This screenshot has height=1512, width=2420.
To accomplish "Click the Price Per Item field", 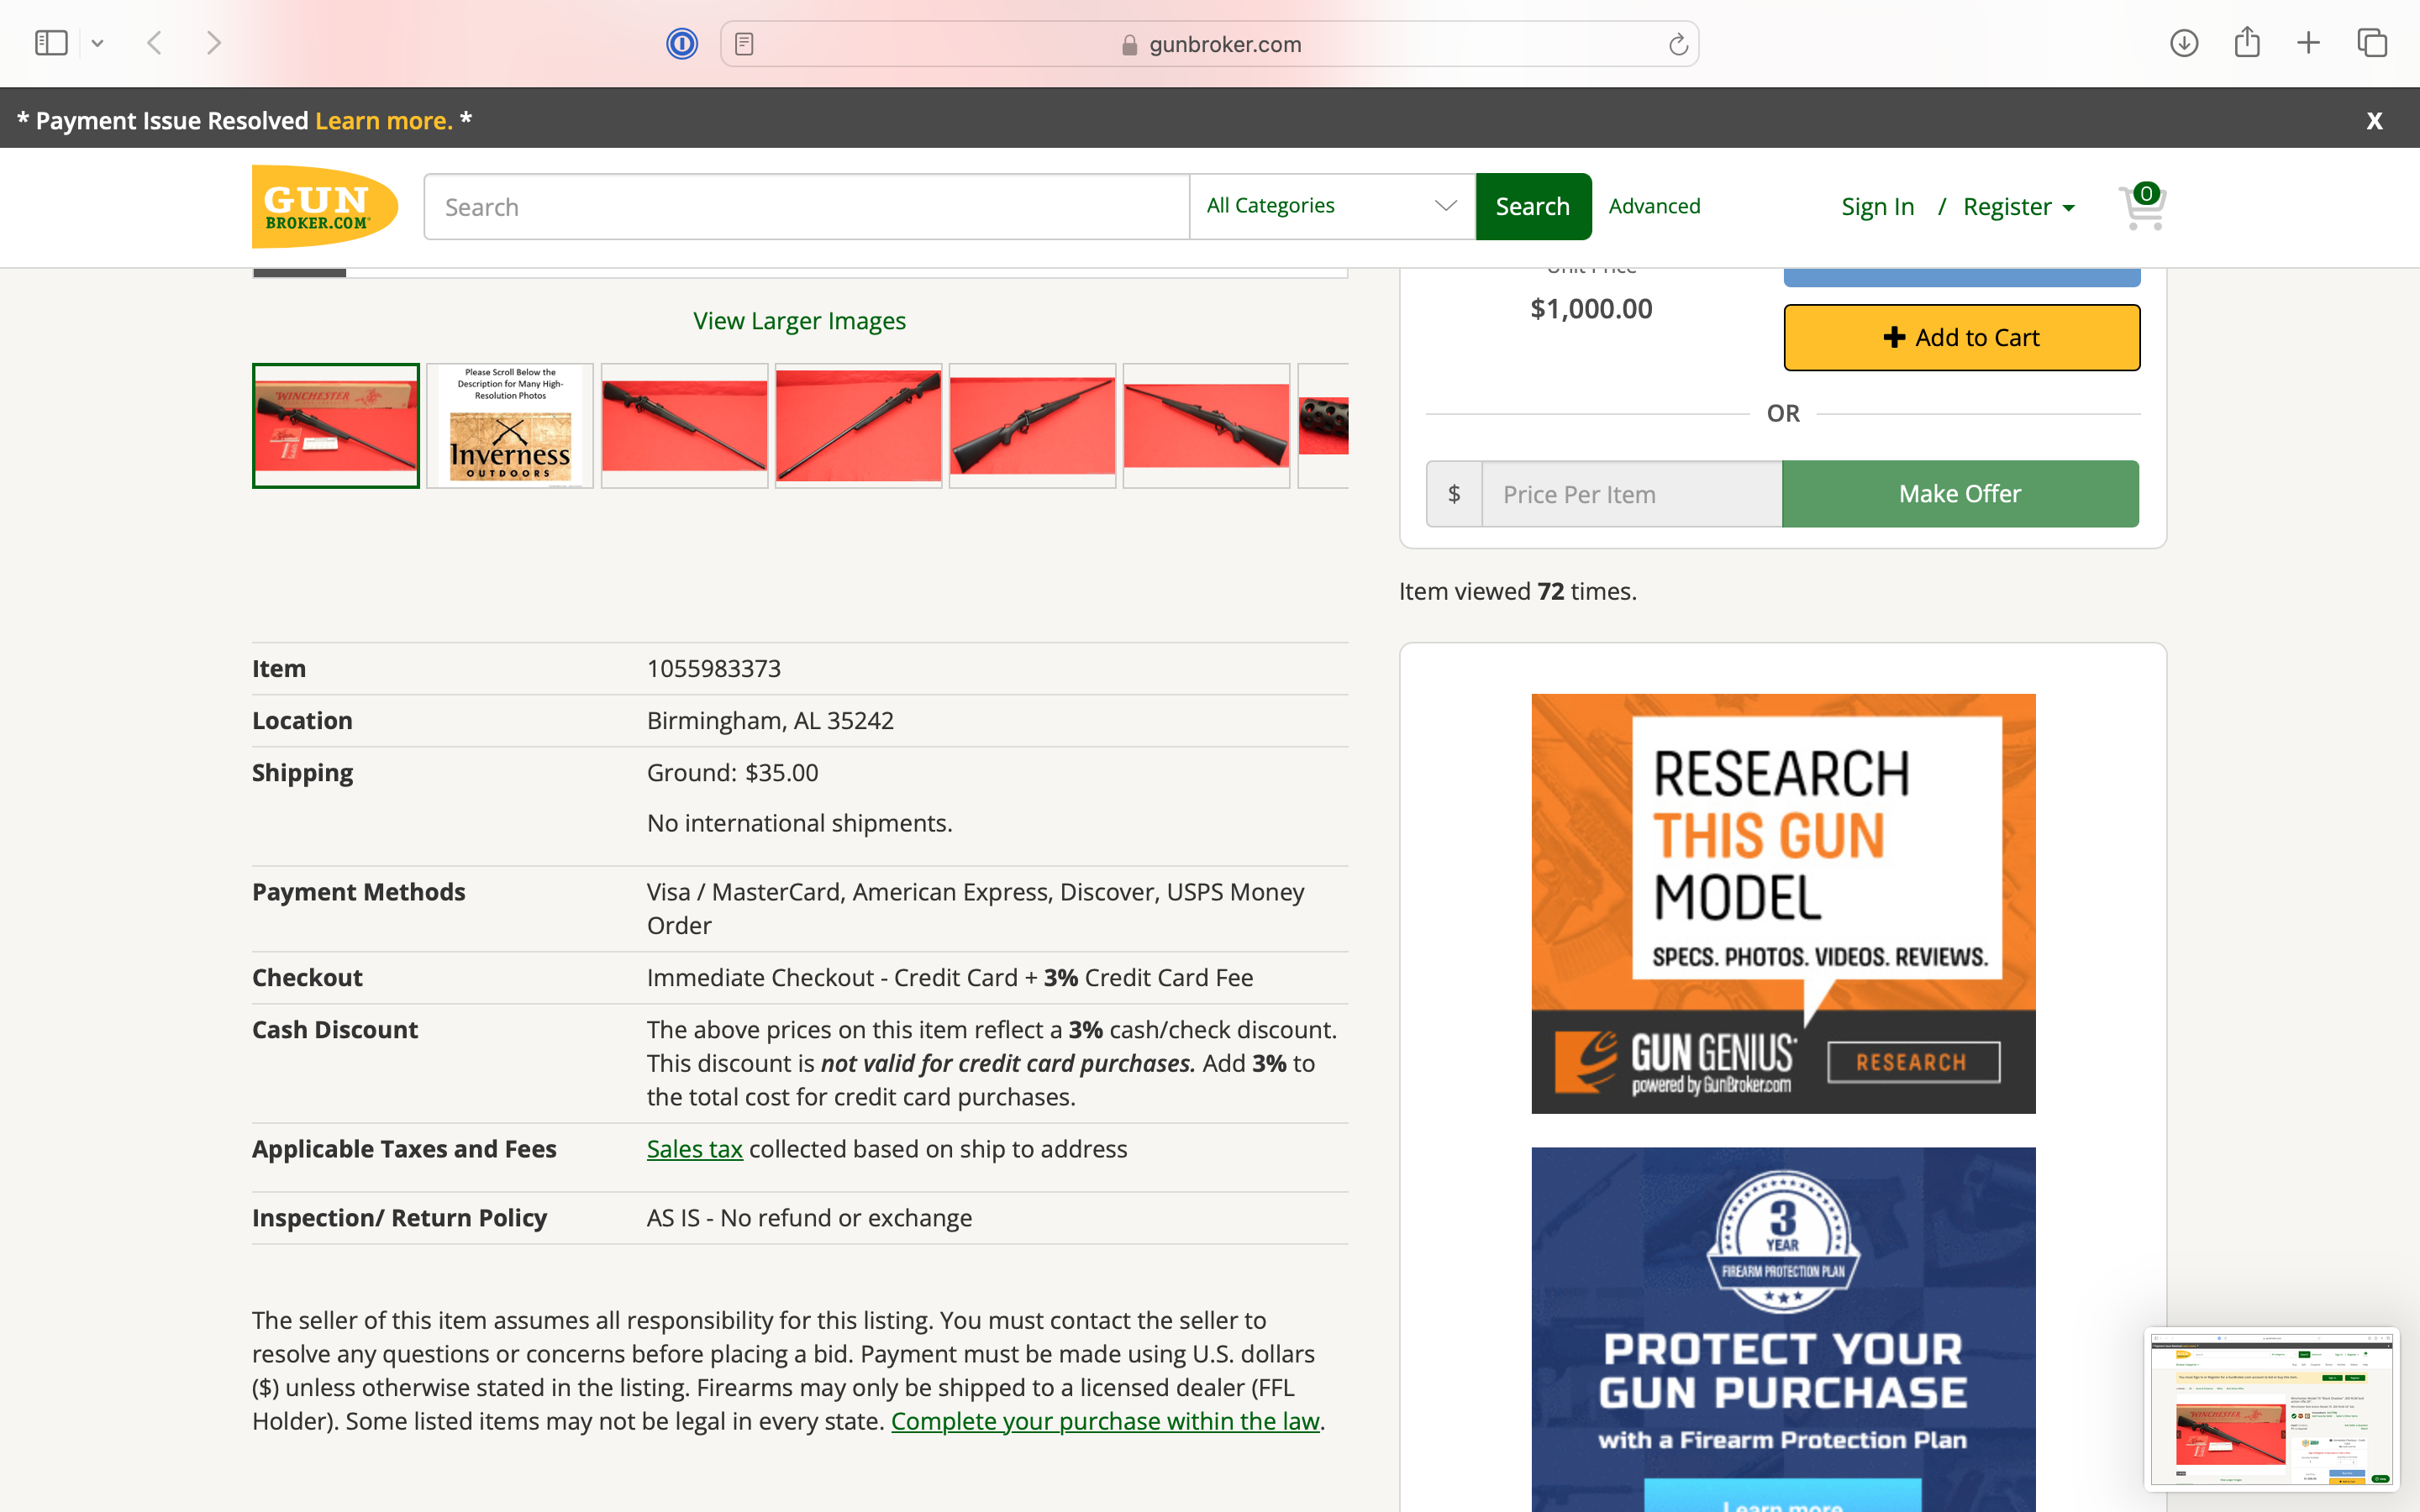I will (1631, 494).
